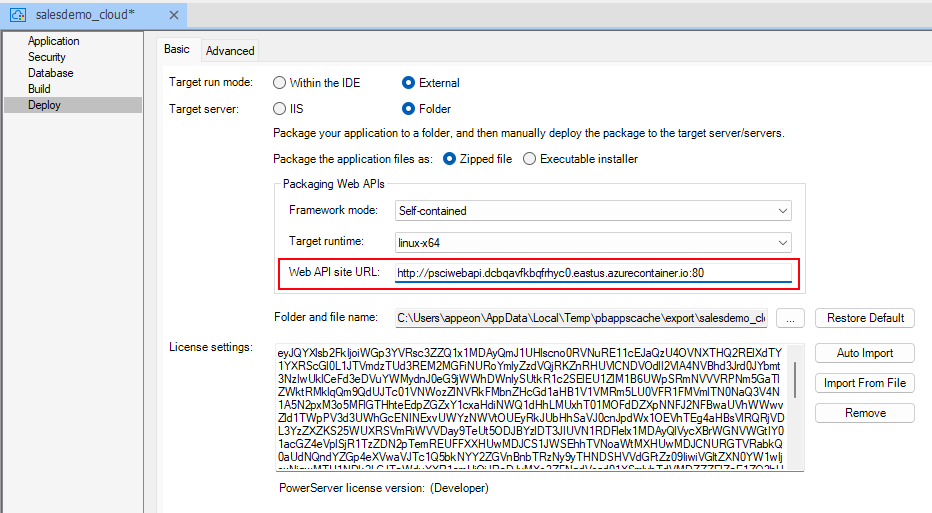Browse for folder with ellipsis button
Image resolution: width=932 pixels, height=513 pixels.
790,318
